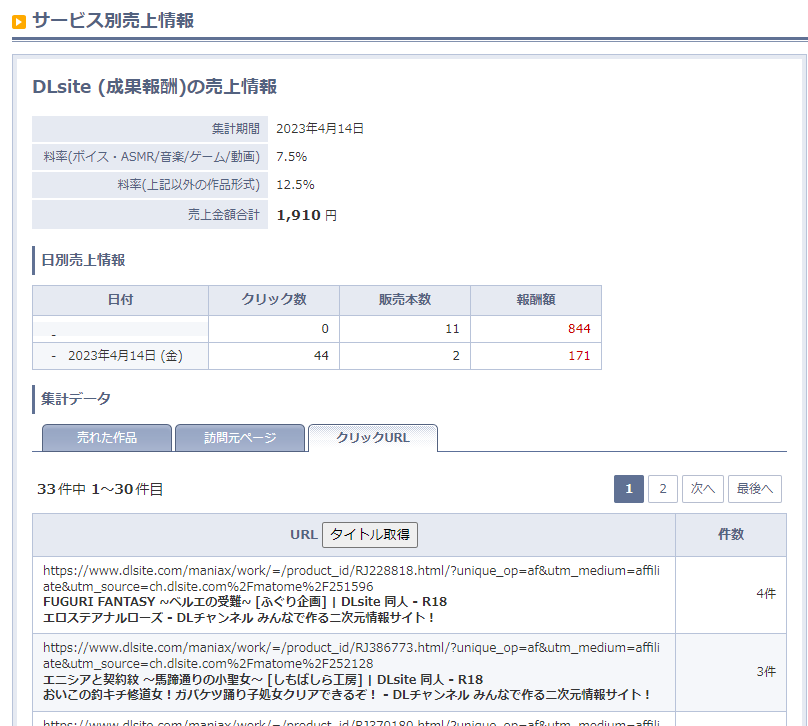Click the 販売本数 column header
The height and width of the screenshot is (726, 808).
405,300
